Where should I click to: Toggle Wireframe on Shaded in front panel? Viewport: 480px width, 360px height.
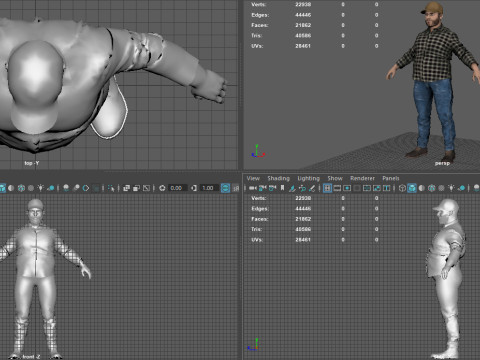(x=21, y=188)
